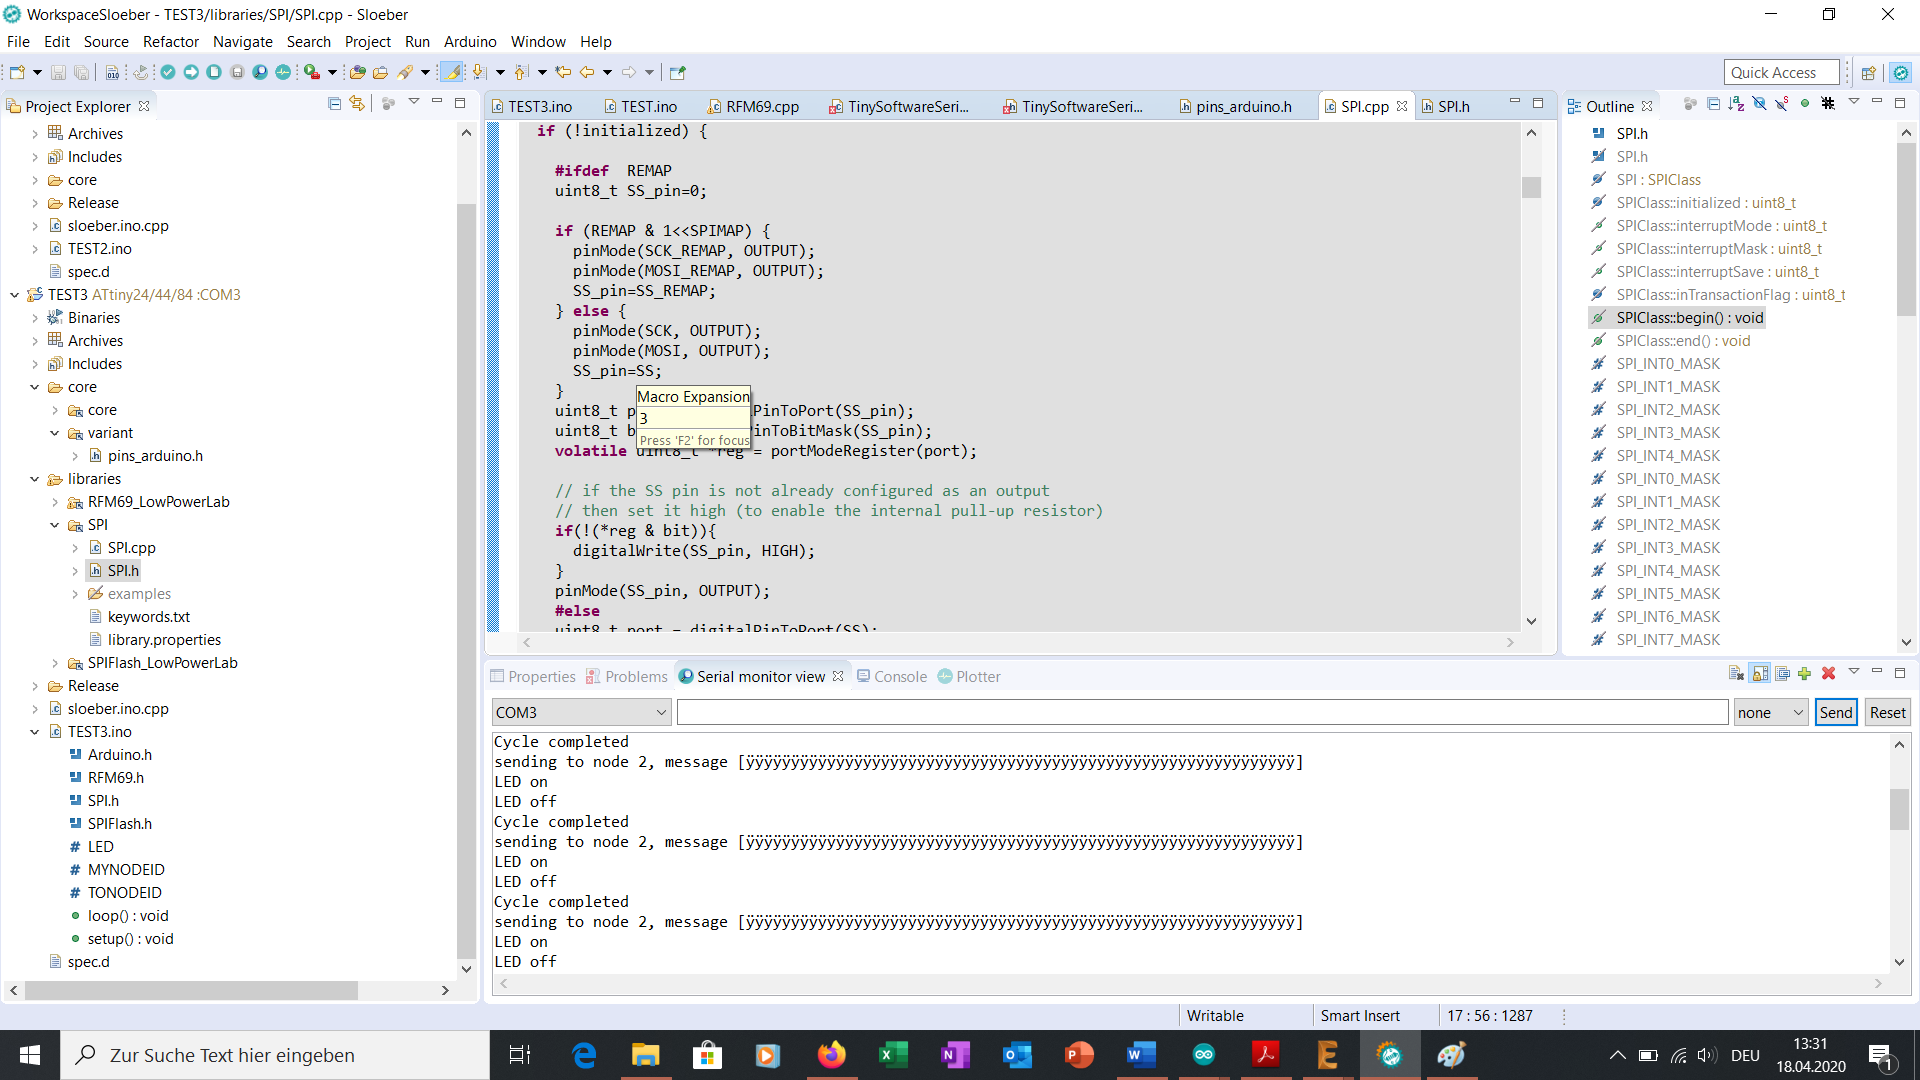Image resolution: width=1920 pixels, height=1080 pixels.
Task: Collapse the libraries folder
Action: point(35,479)
